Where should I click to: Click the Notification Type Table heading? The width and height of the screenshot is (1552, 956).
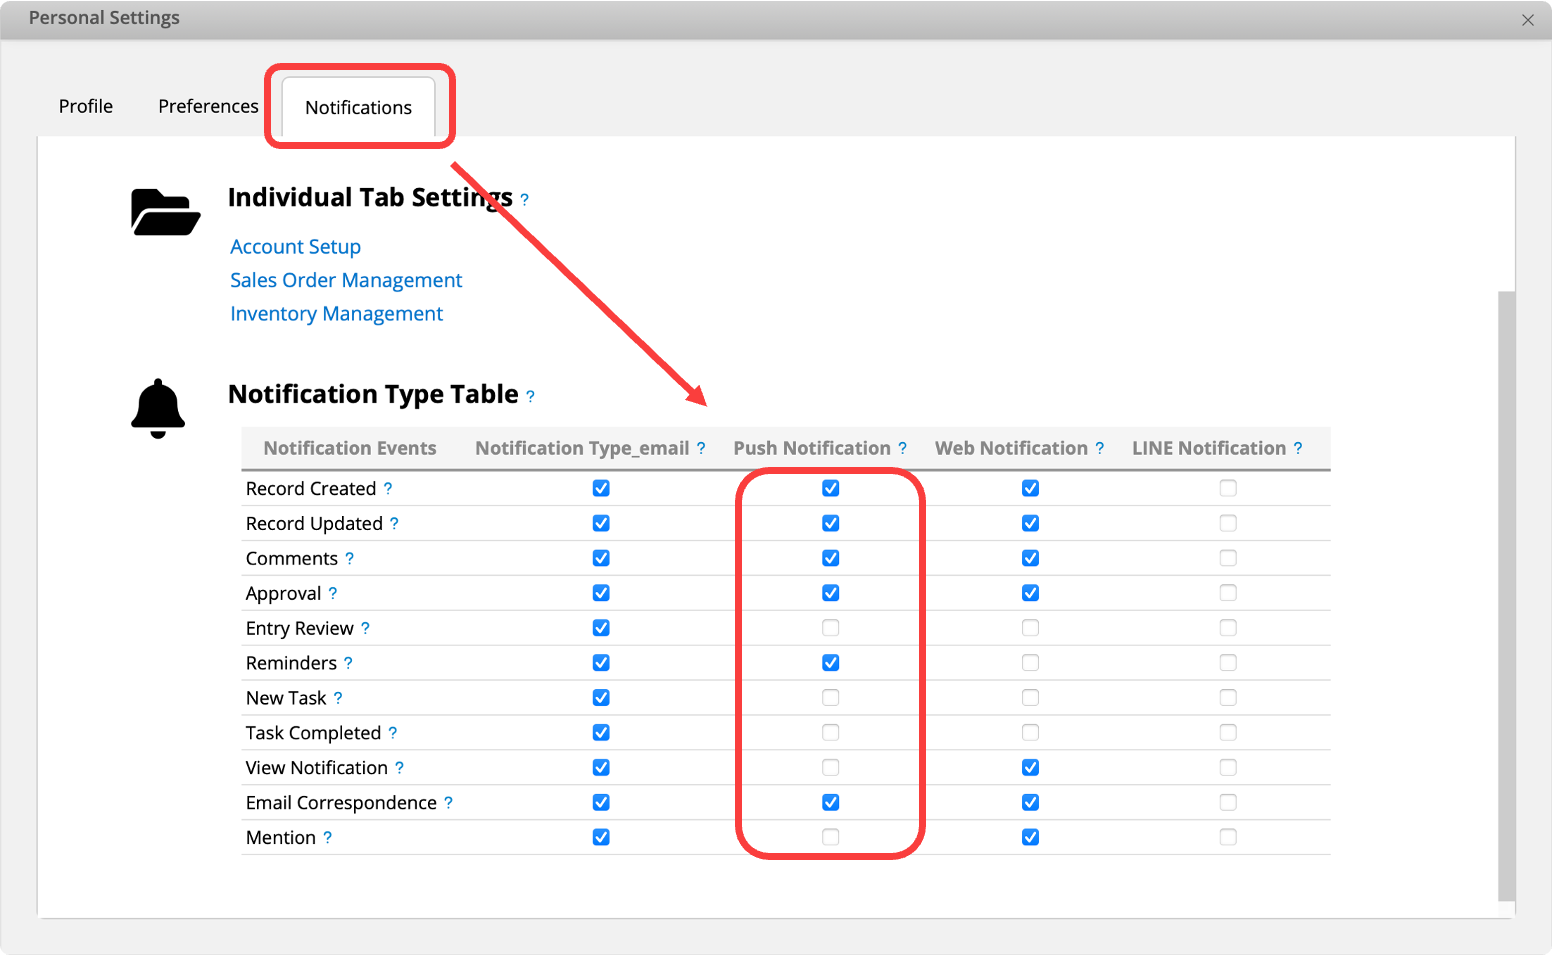[x=373, y=394]
